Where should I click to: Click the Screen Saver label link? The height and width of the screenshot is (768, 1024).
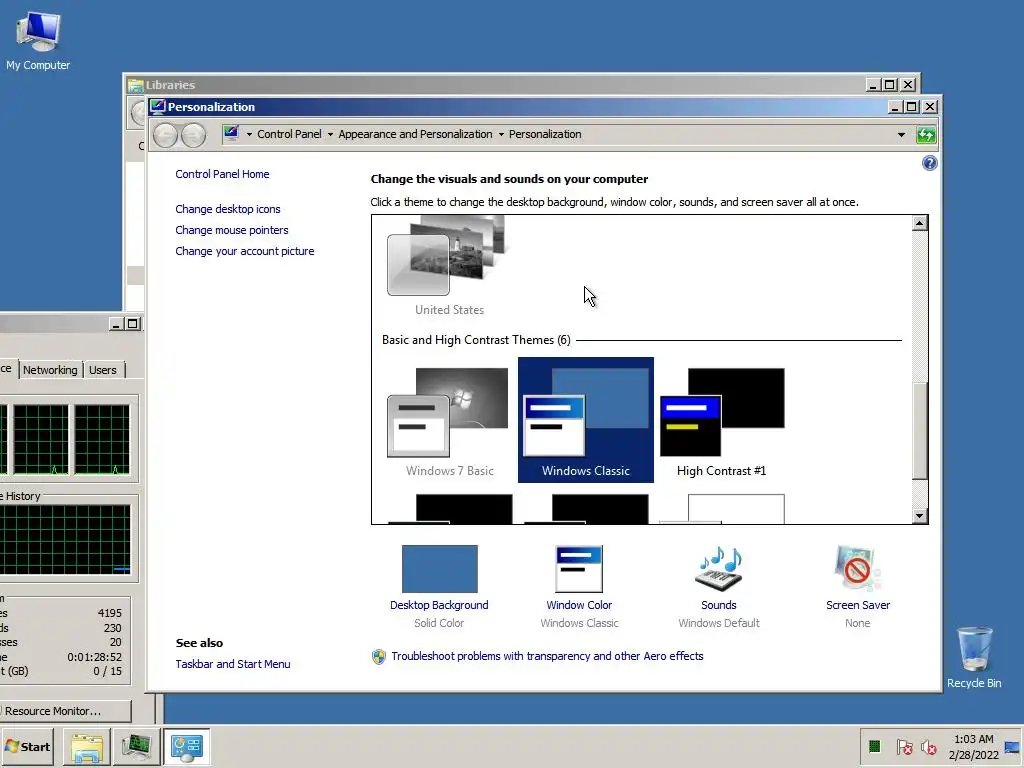pos(857,605)
